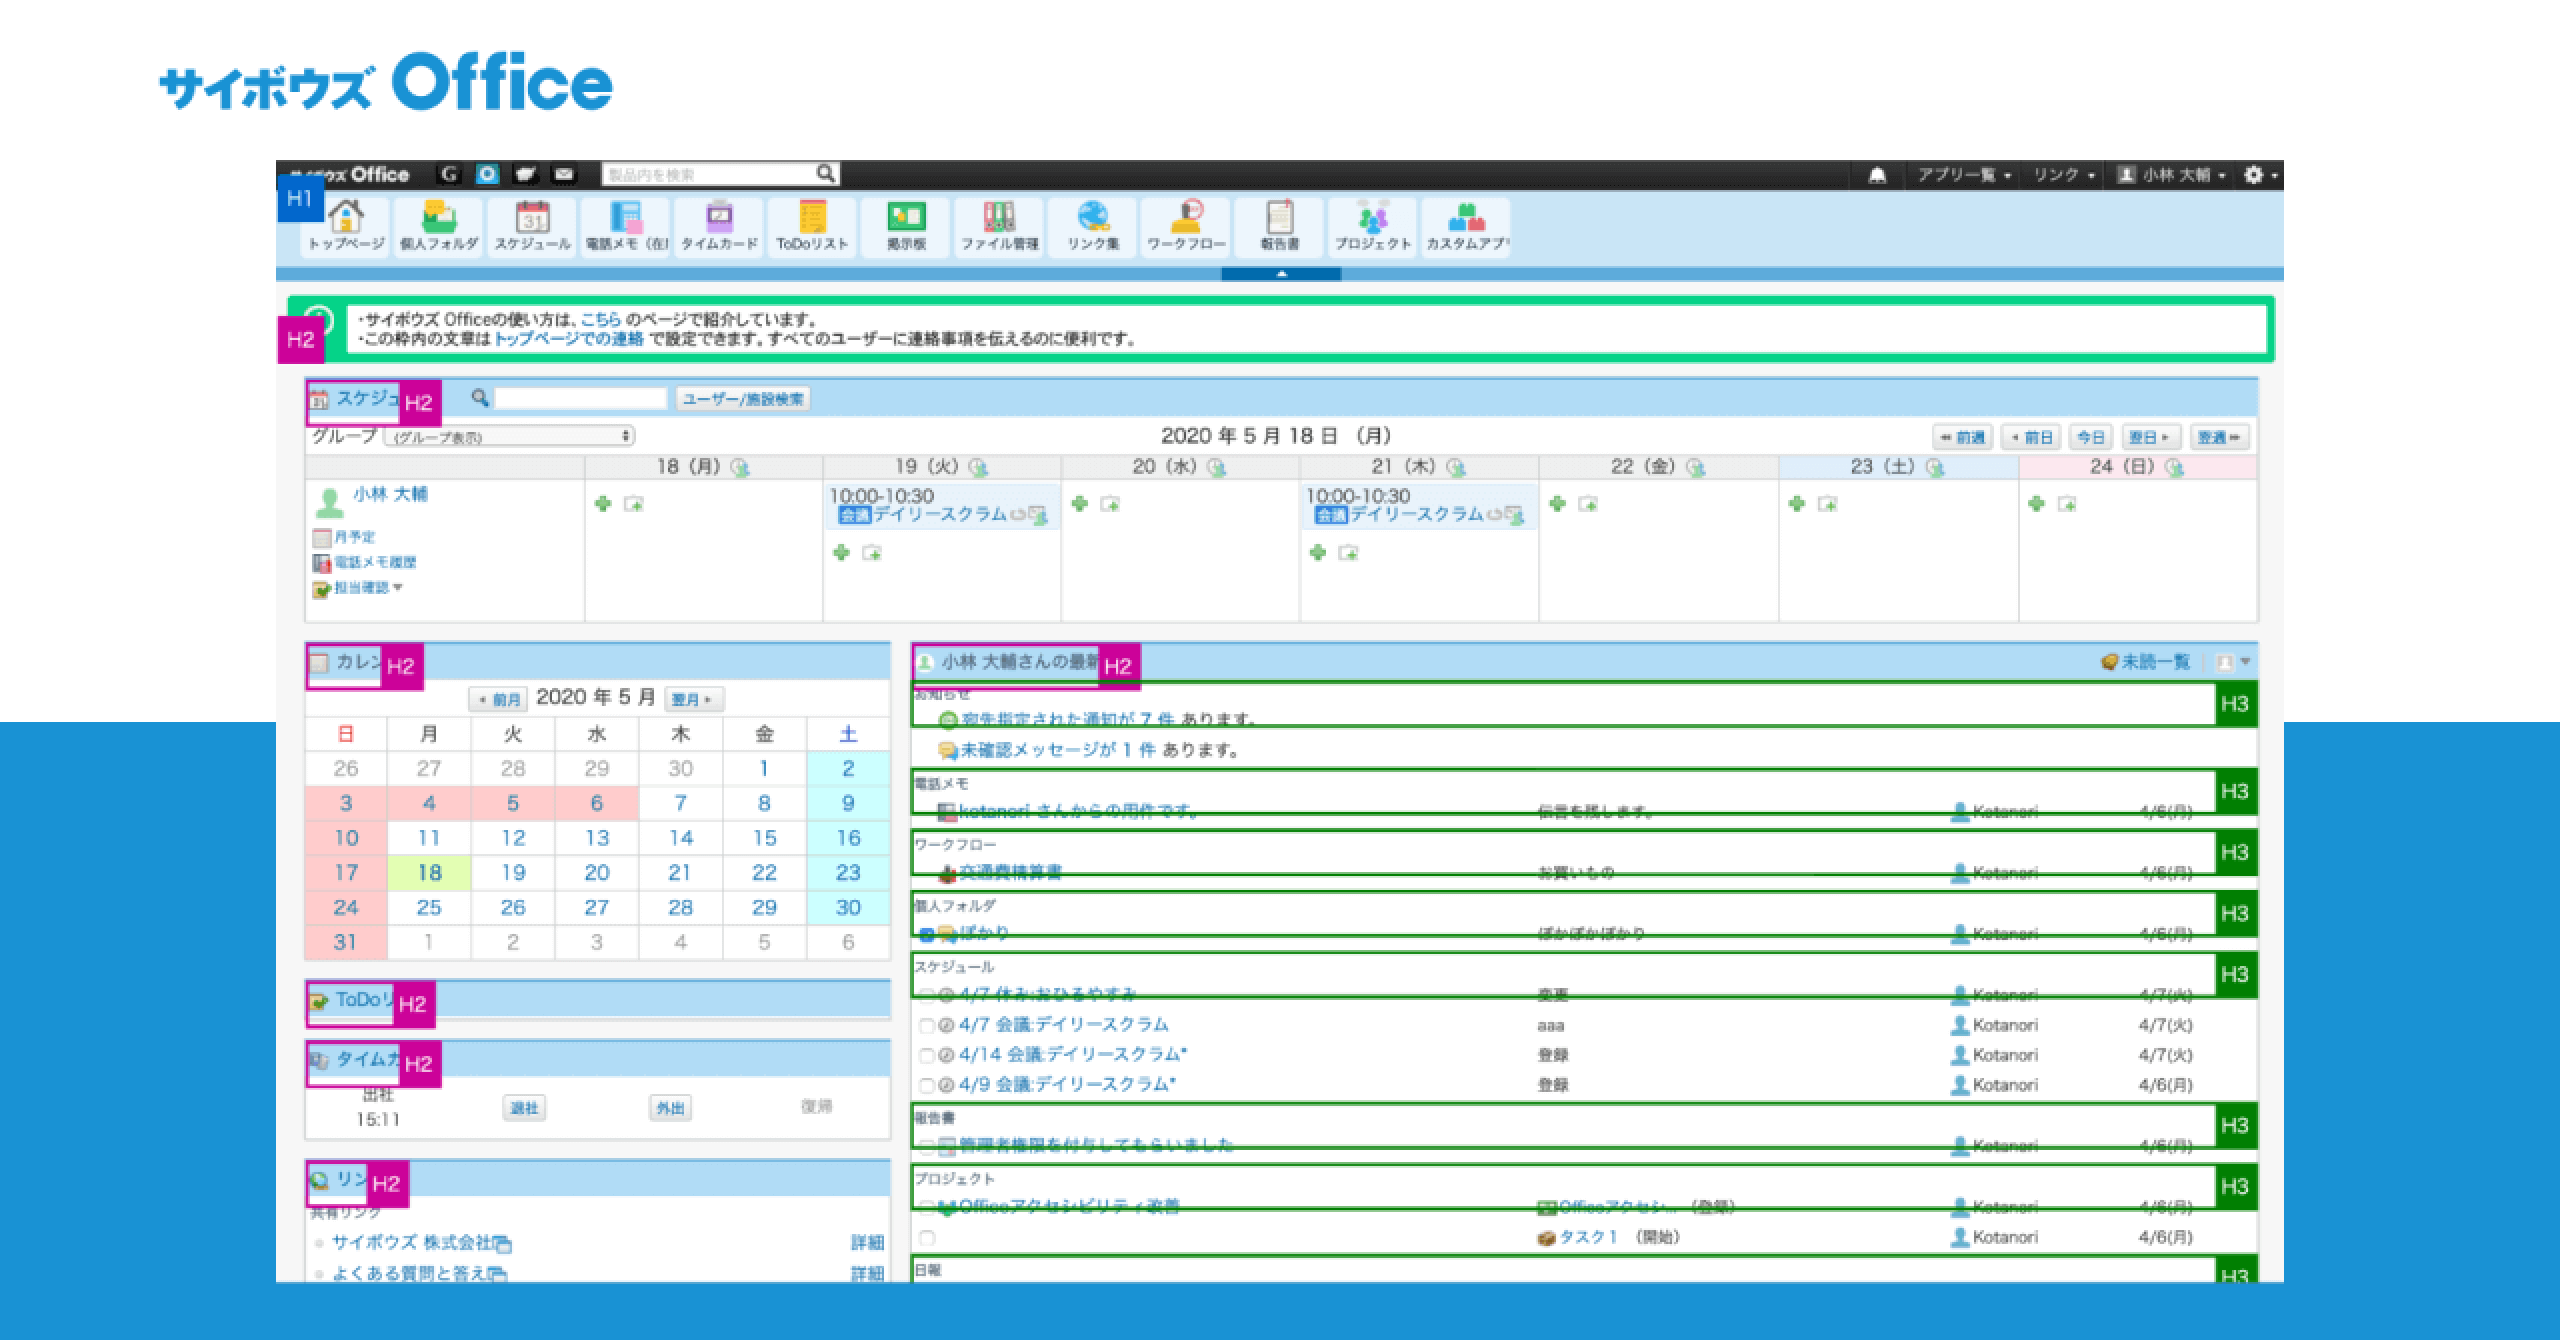Expand the リンク header menu
2560x1340 pixels.
(x=2064, y=175)
